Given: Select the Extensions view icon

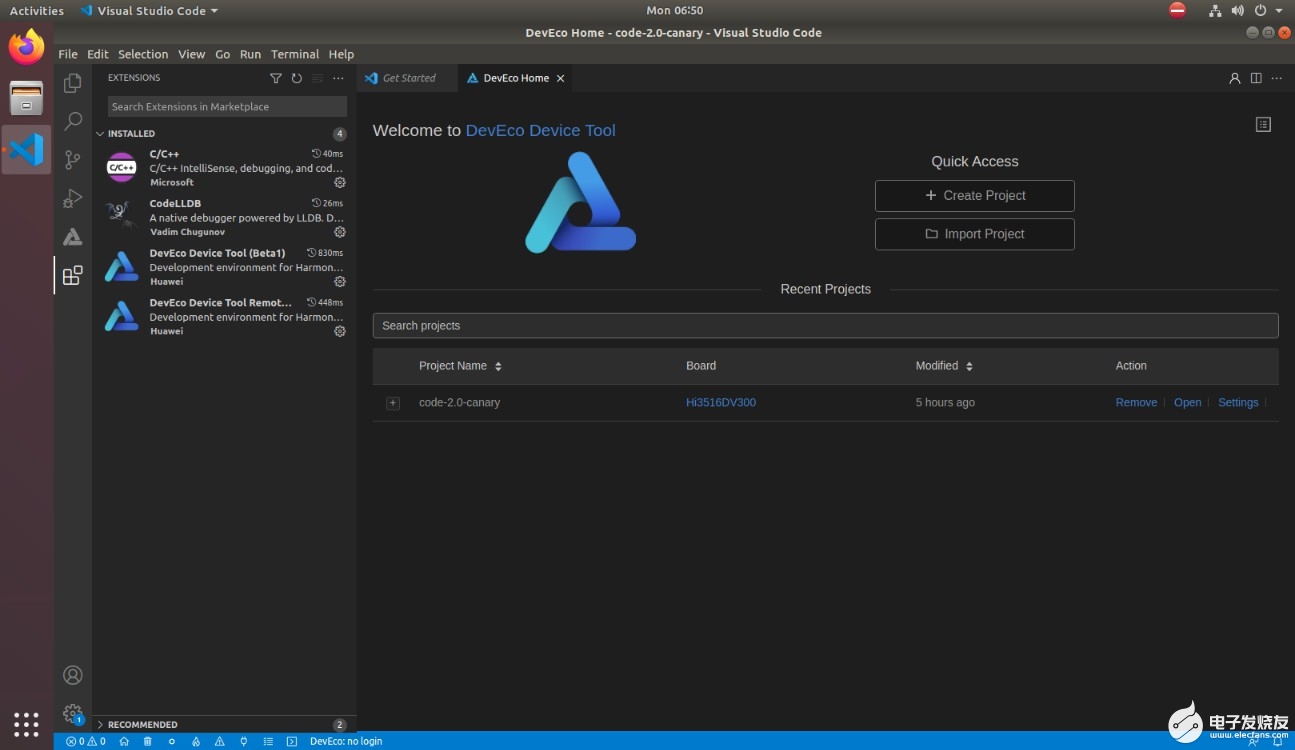Looking at the screenshot, I should (x=72, y=275).
